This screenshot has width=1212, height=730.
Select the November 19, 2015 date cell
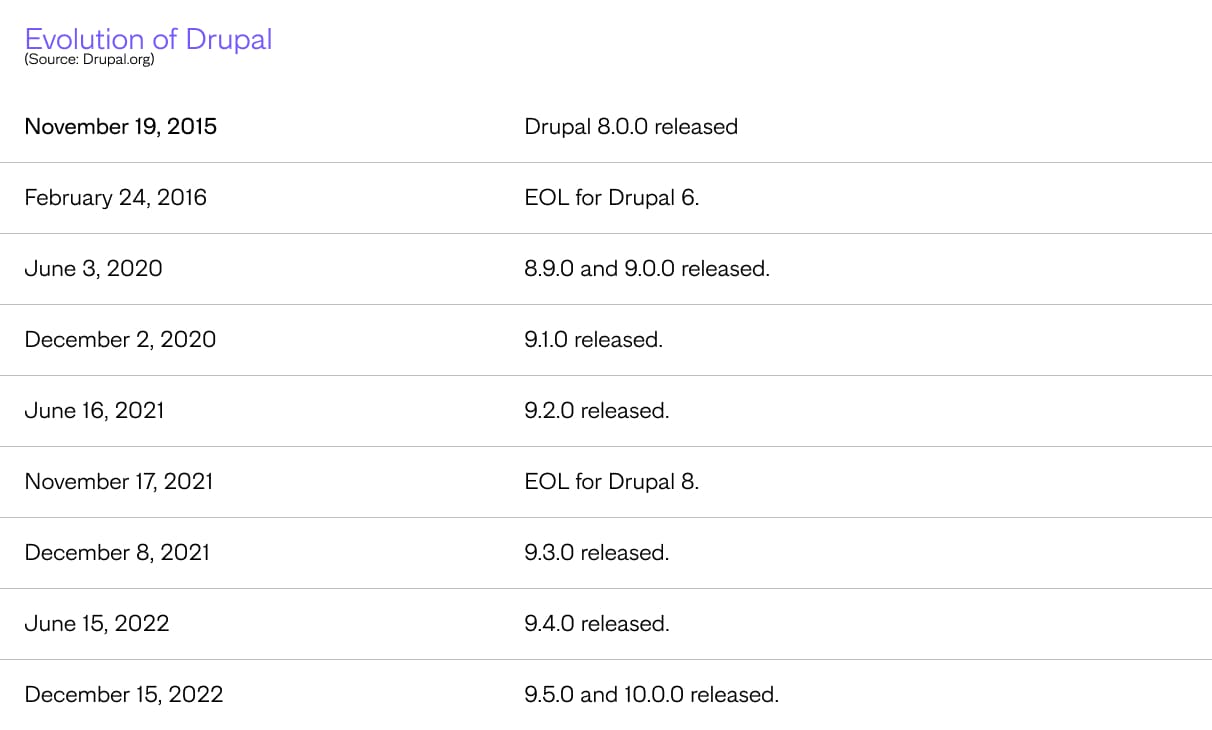coord(121,127)
